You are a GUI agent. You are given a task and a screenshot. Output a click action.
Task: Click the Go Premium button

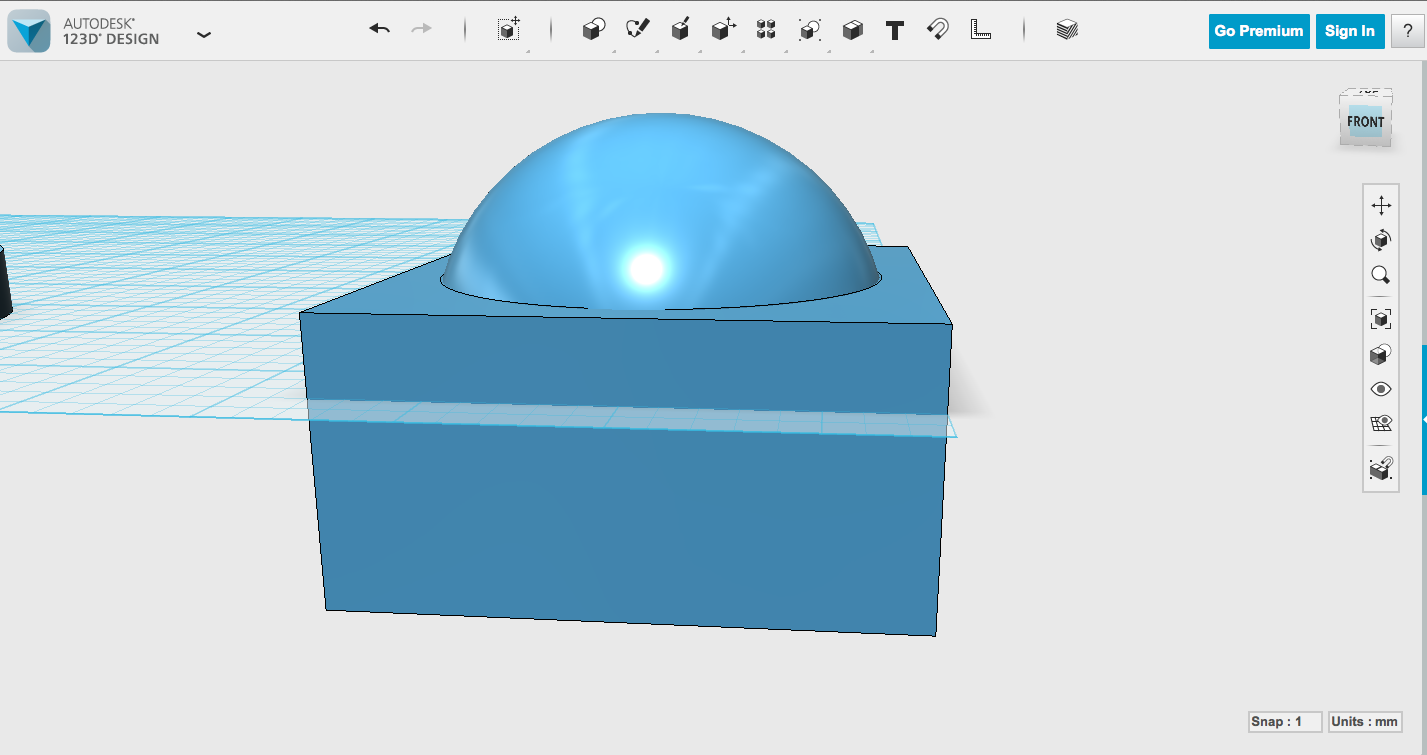tap(1258, 31)
